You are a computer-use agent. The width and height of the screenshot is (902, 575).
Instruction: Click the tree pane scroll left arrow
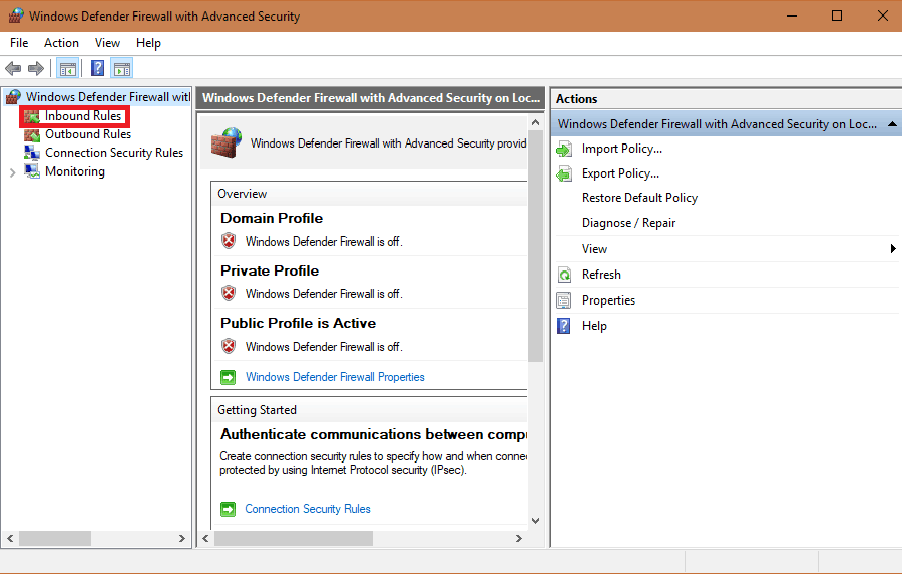10,539
